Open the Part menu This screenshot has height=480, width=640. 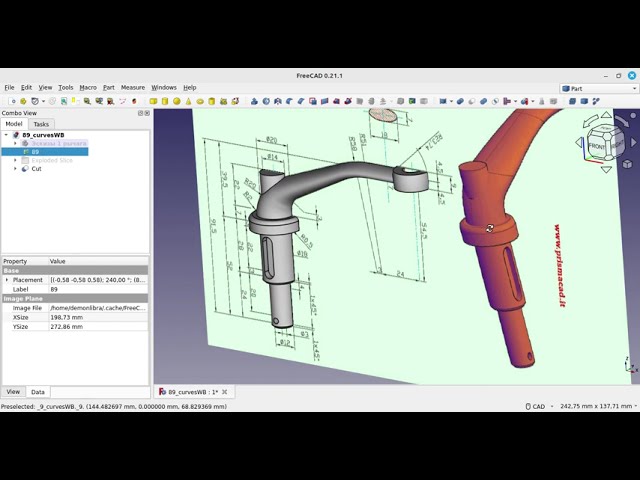109,87
